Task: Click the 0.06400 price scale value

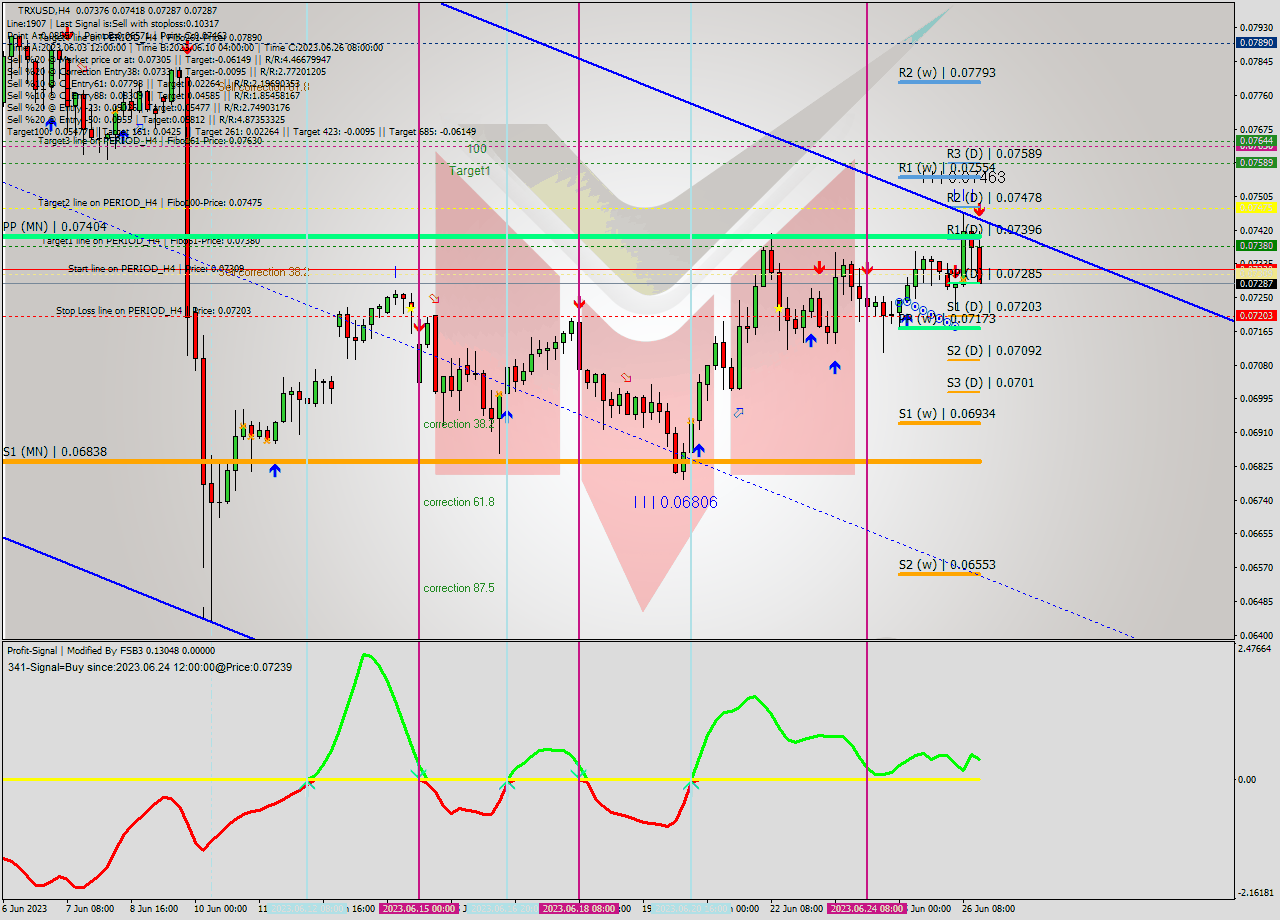Action: [x=1256, y=635]
